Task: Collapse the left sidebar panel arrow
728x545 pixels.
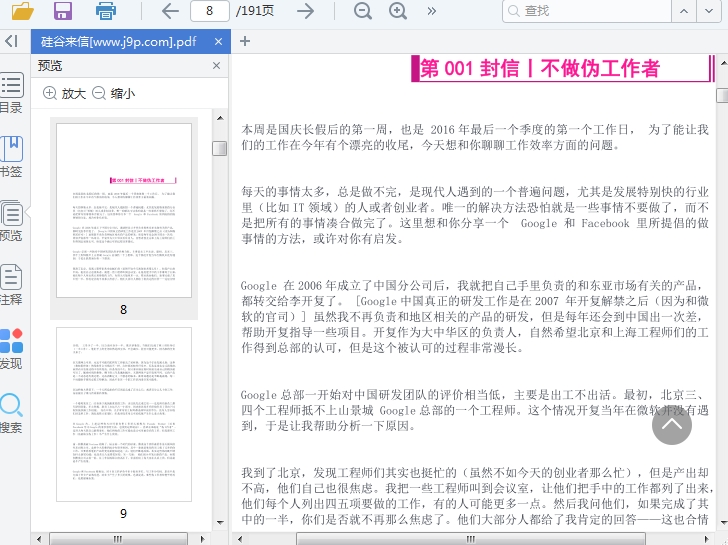Action: point(11,41)
